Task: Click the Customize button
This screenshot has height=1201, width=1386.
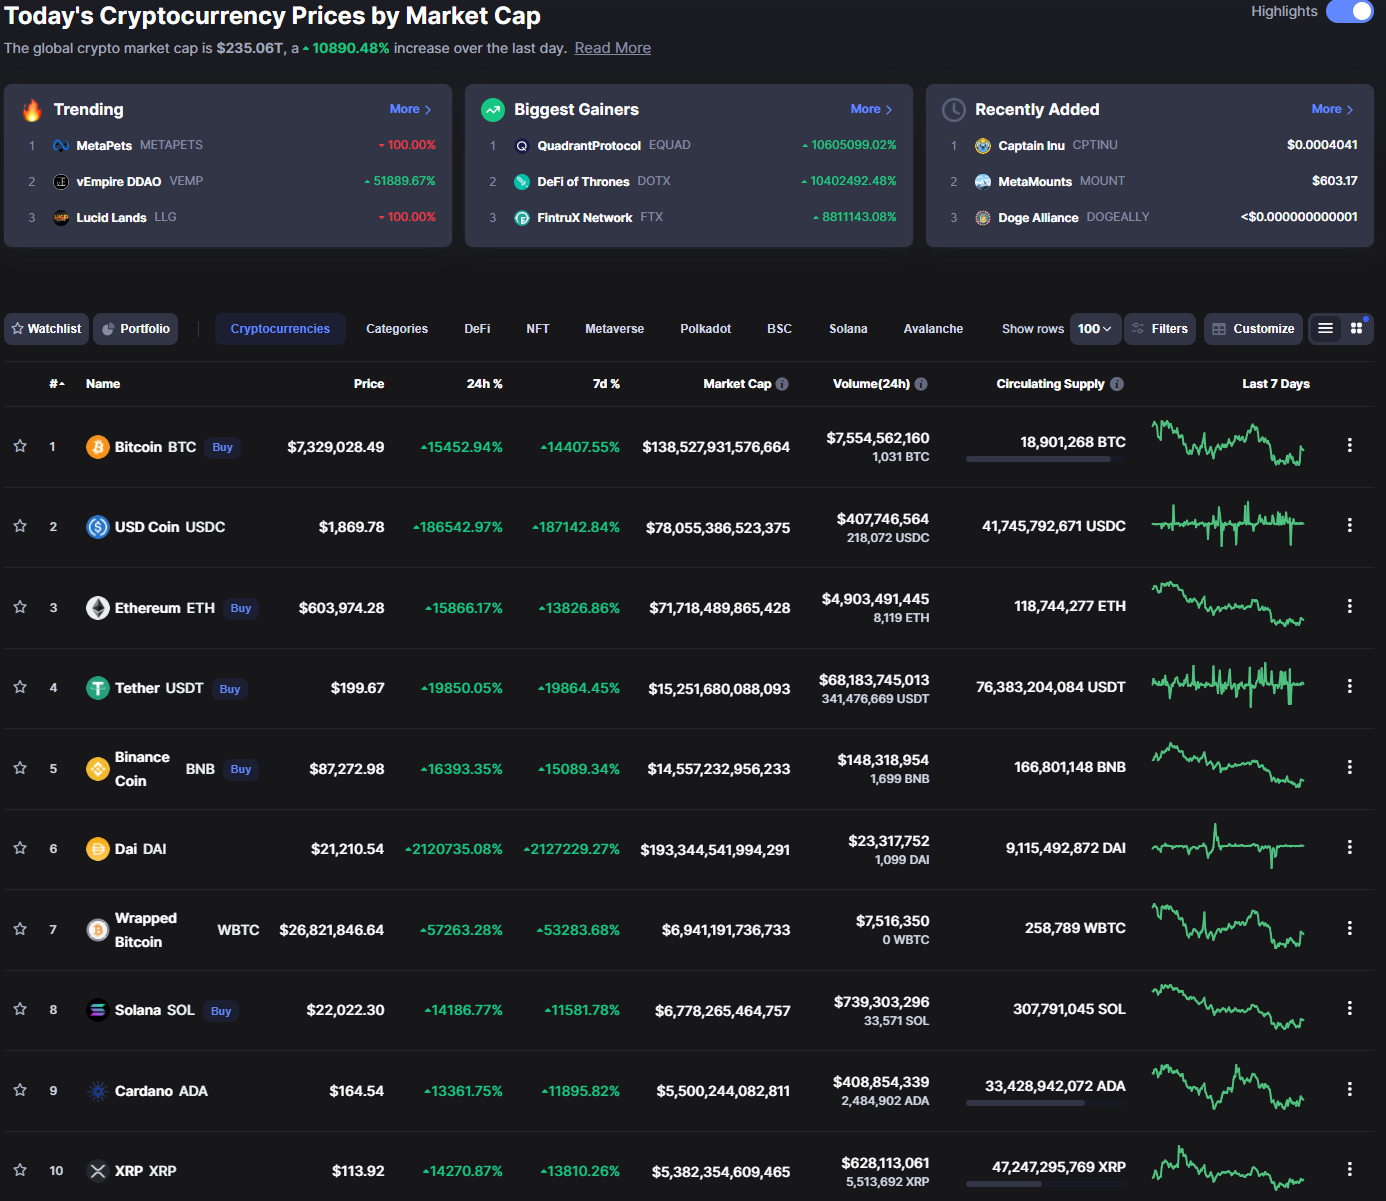Action: (1253, 329)
